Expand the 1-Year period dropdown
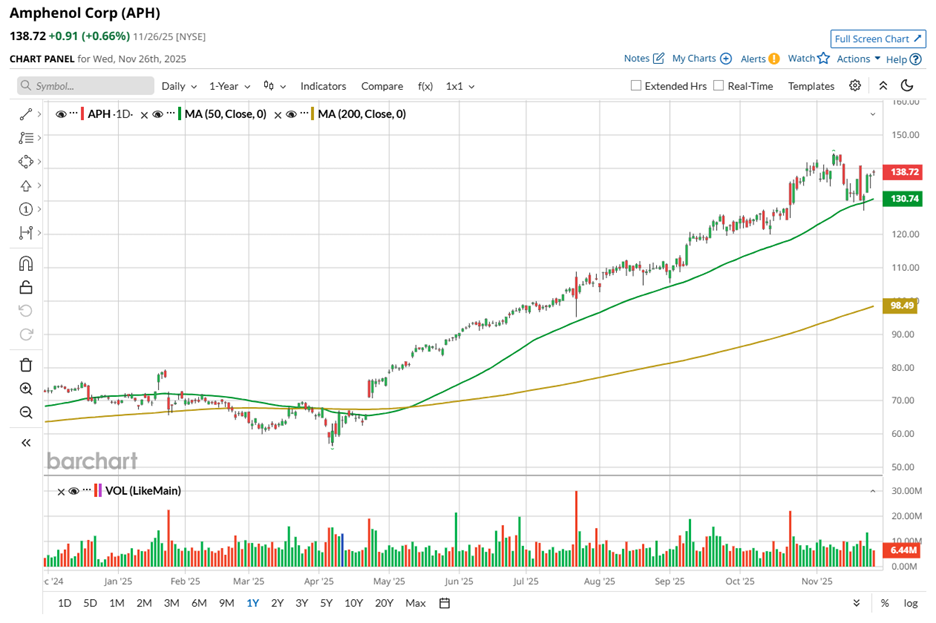Viewport: 936px width, 623px height. (x=229, y=87)
